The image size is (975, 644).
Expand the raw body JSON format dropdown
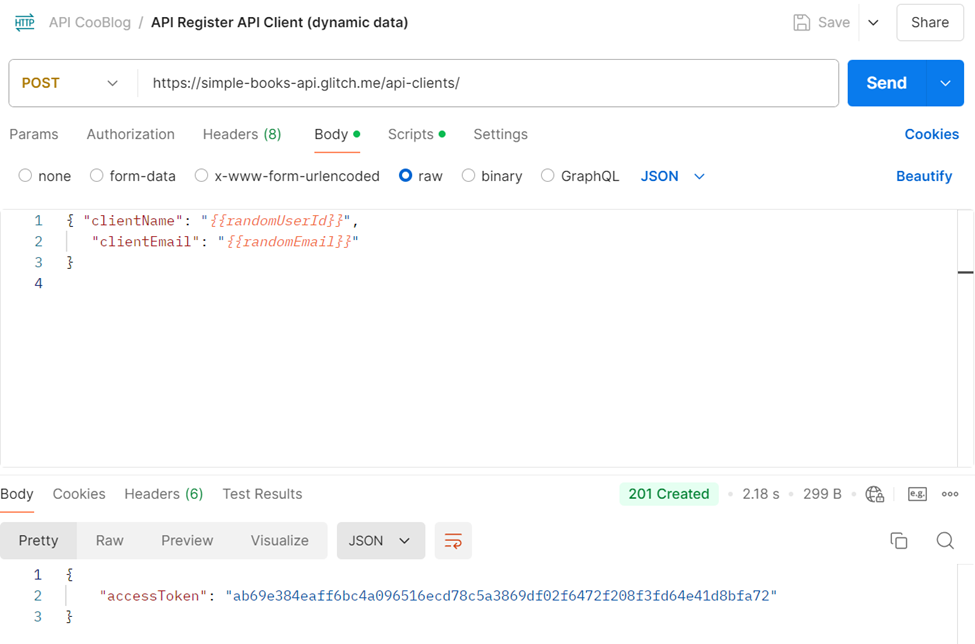(673, 176)
